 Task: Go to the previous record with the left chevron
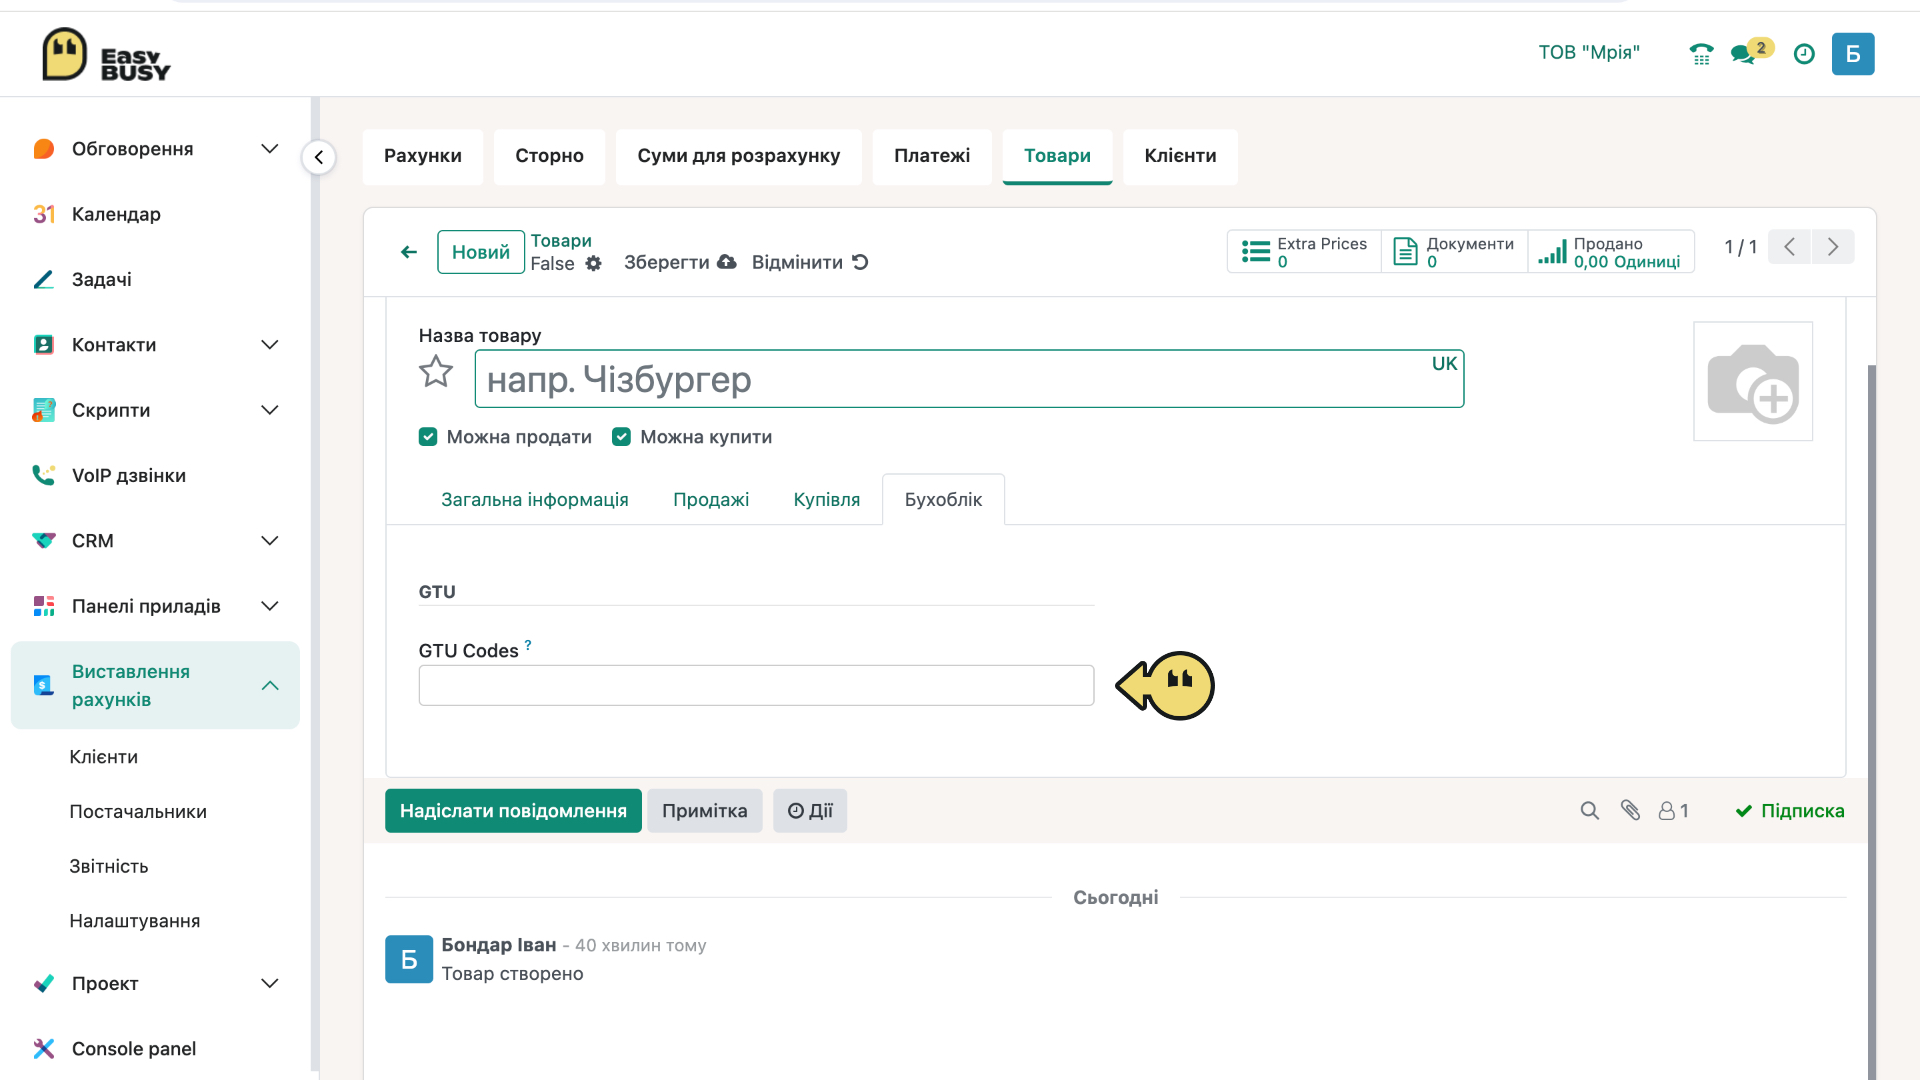pos(1790,247)
